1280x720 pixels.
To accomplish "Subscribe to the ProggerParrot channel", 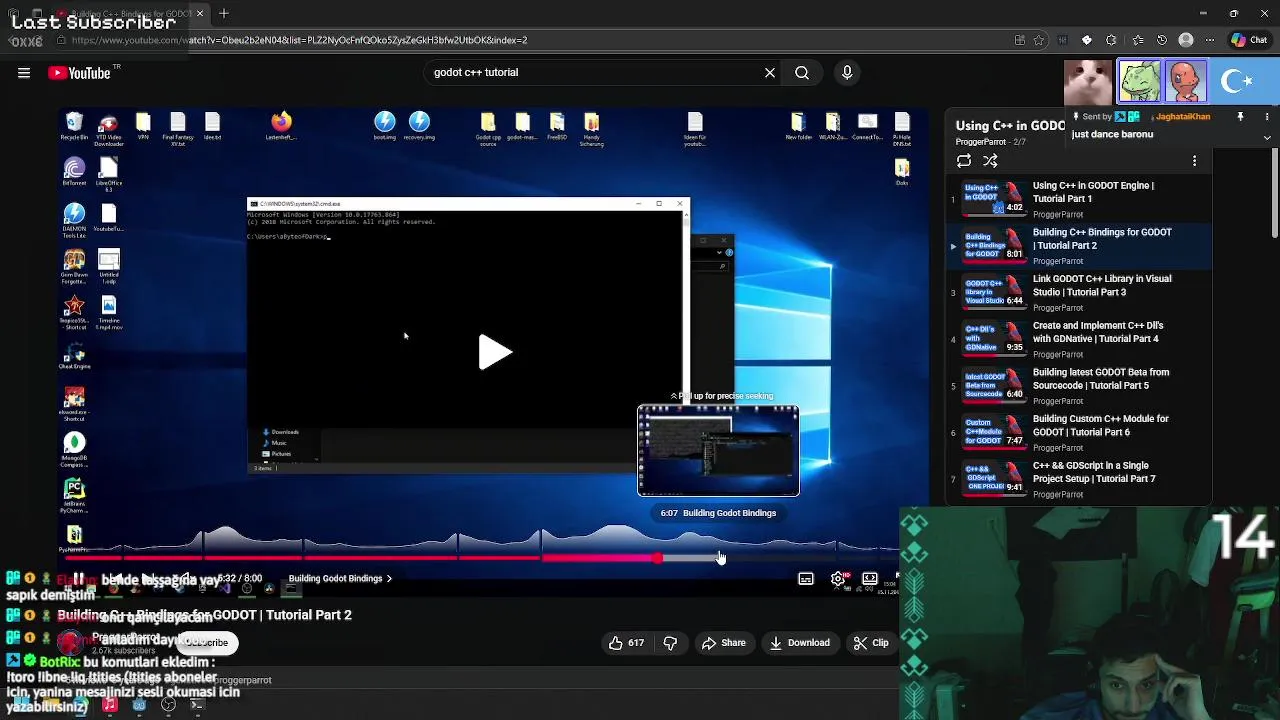I will click(206, 643).
